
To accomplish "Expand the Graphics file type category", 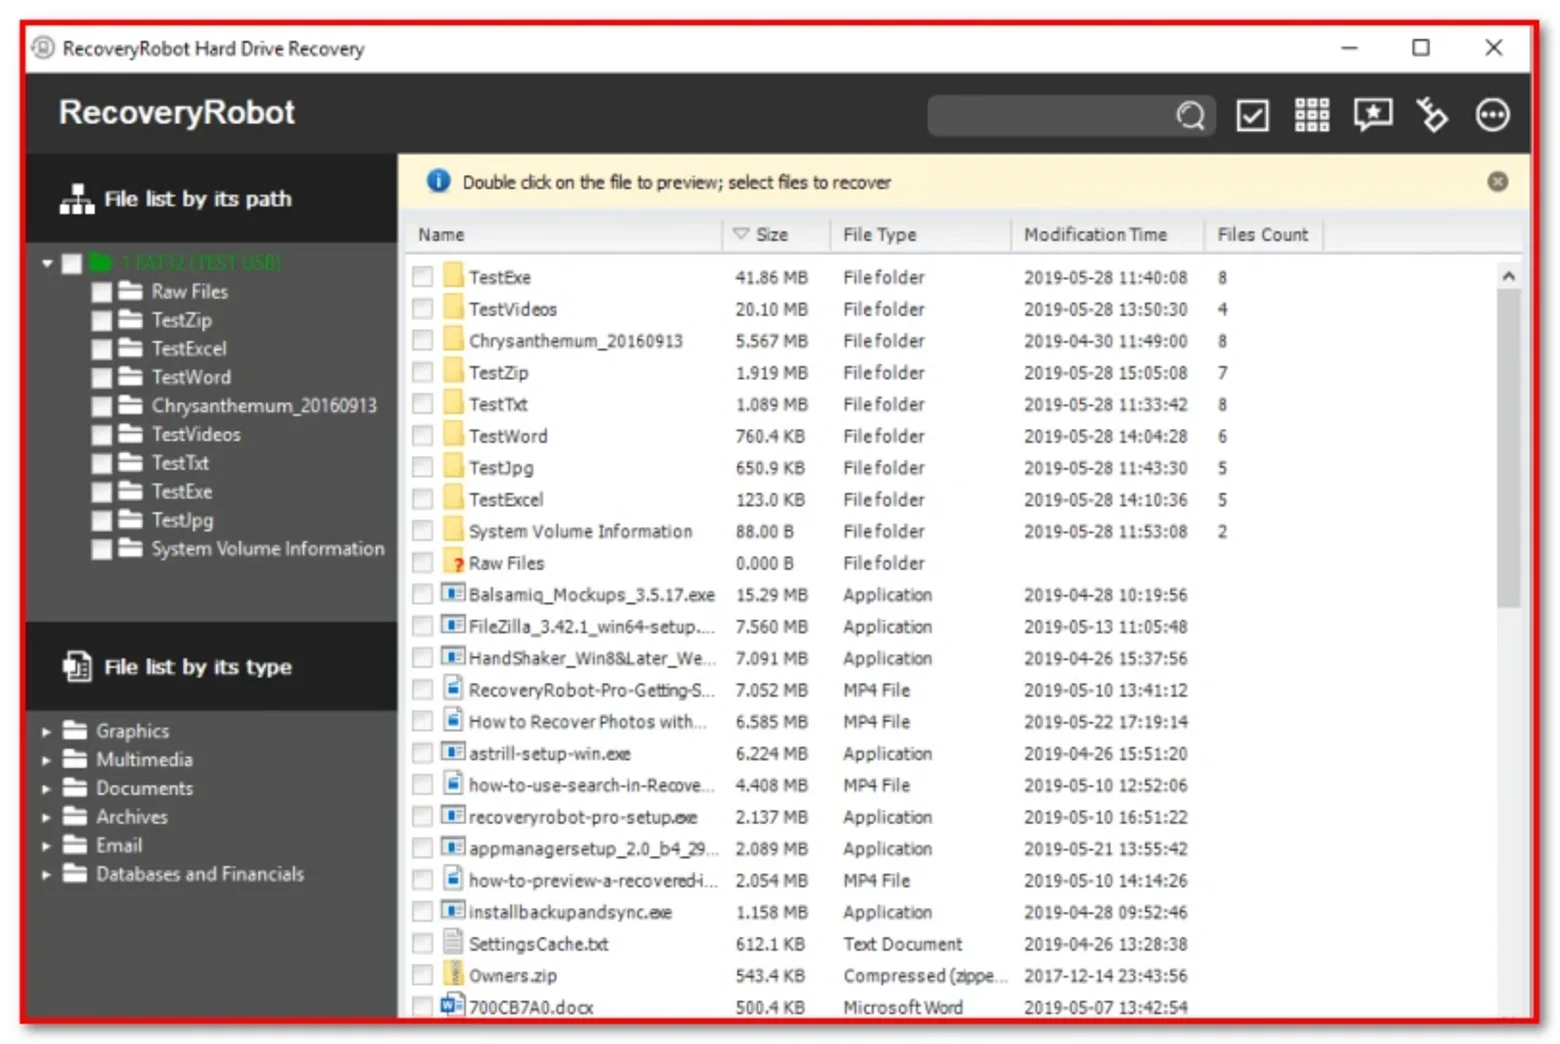I will pyautogui.click(x=46, y=731).
